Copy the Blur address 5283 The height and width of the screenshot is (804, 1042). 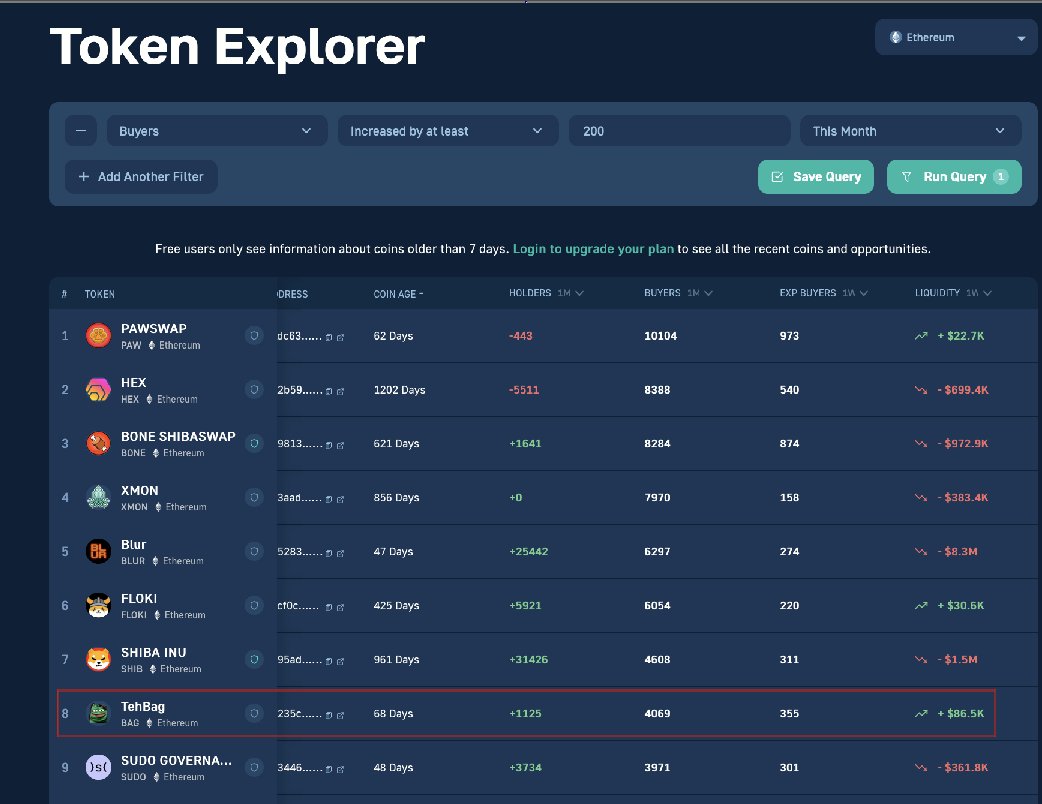(329, 553)
